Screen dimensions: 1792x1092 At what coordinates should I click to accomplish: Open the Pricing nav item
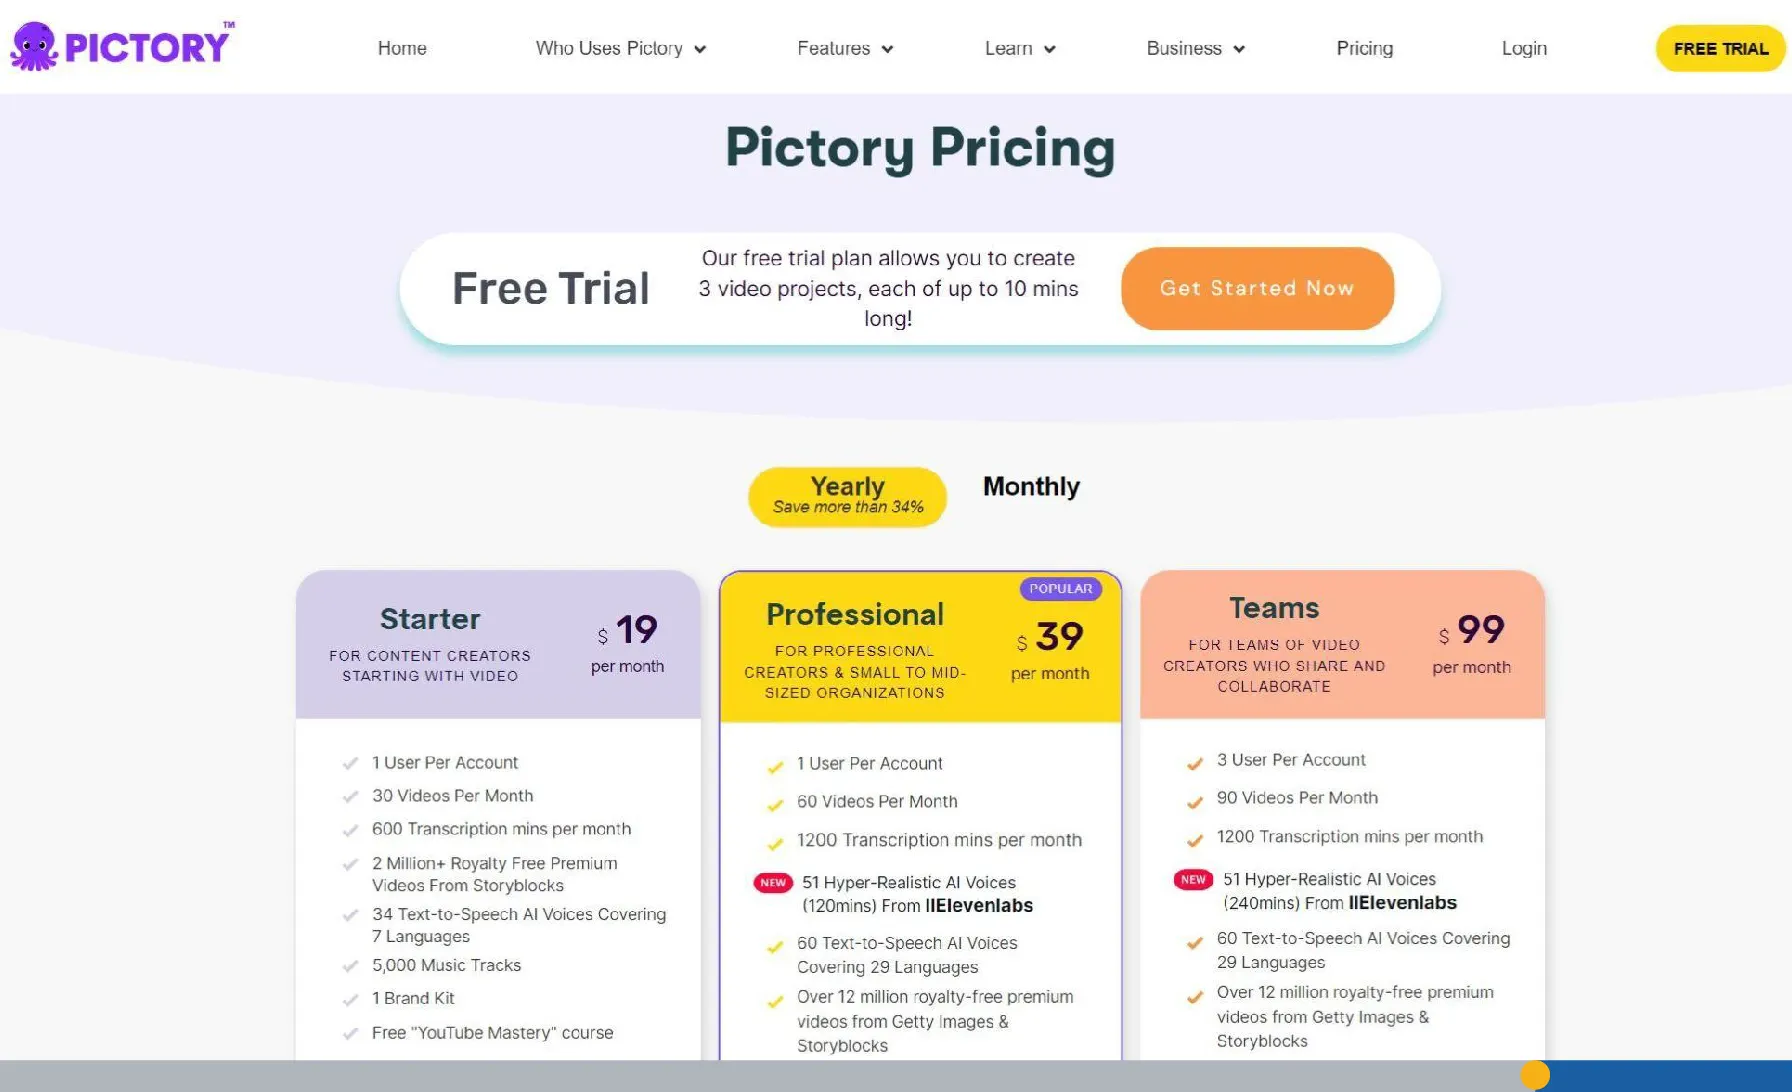[1364, 48]
